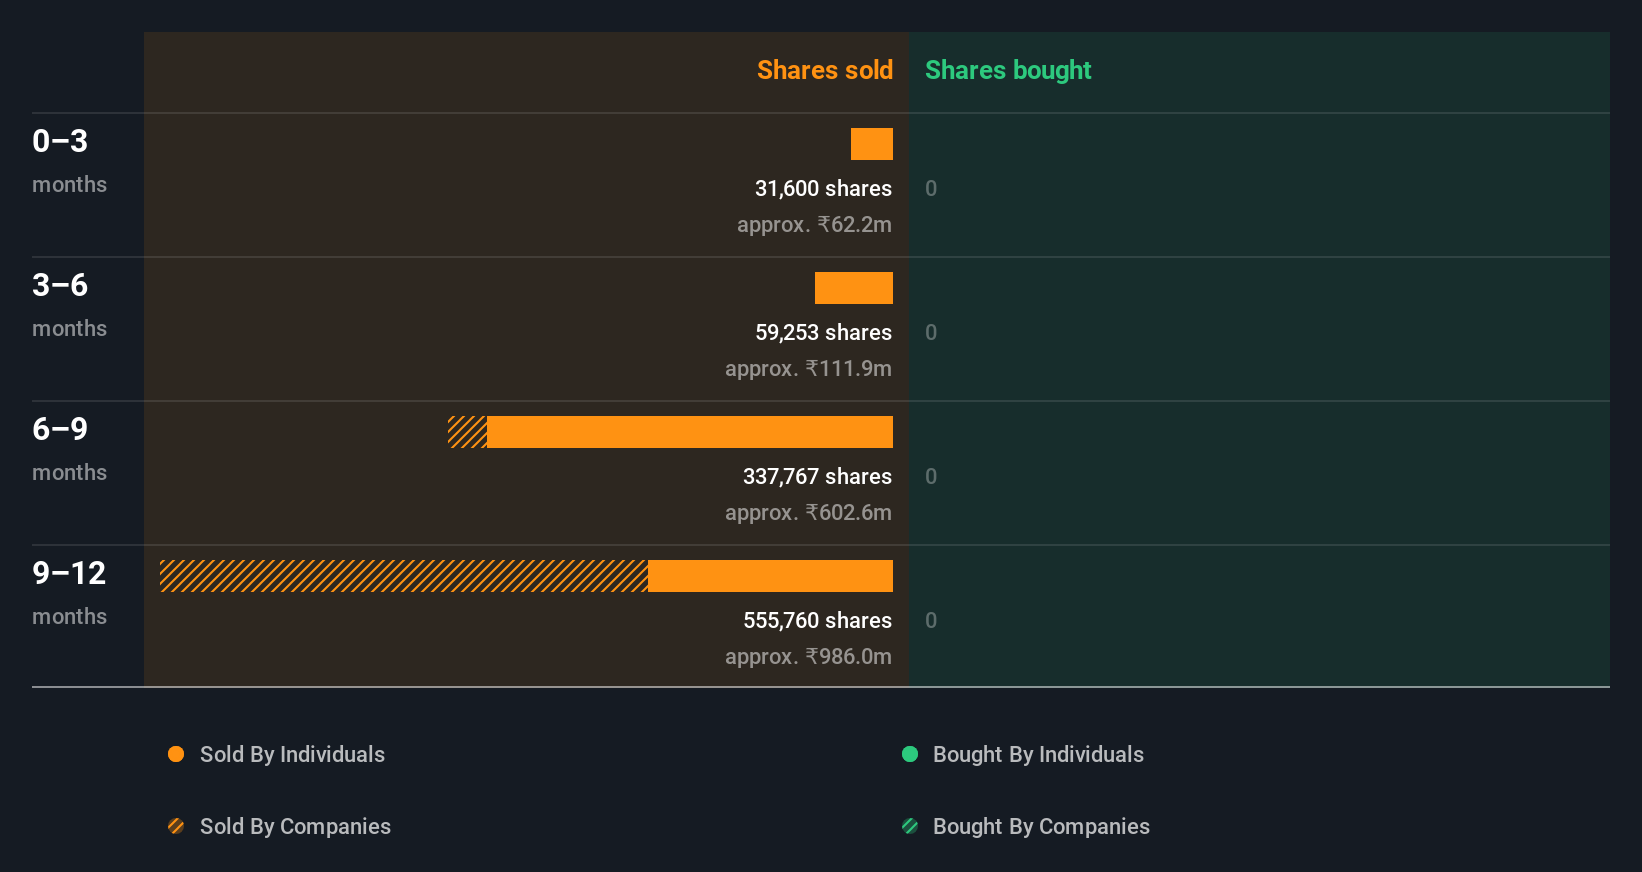Select the Bought By Companies legend label

pos(1041,826)
